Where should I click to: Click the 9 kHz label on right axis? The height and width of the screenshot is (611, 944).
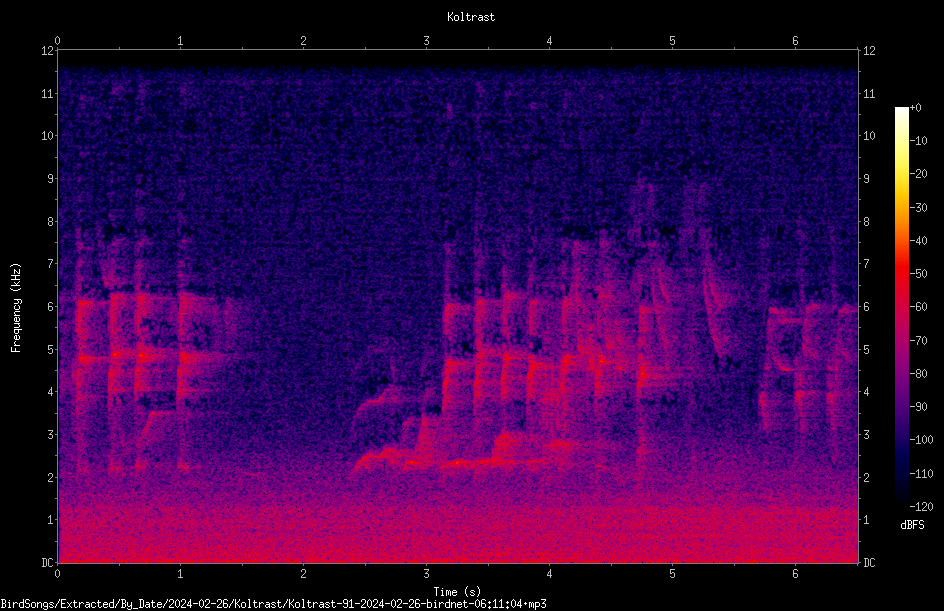click(x=866, y=179)
